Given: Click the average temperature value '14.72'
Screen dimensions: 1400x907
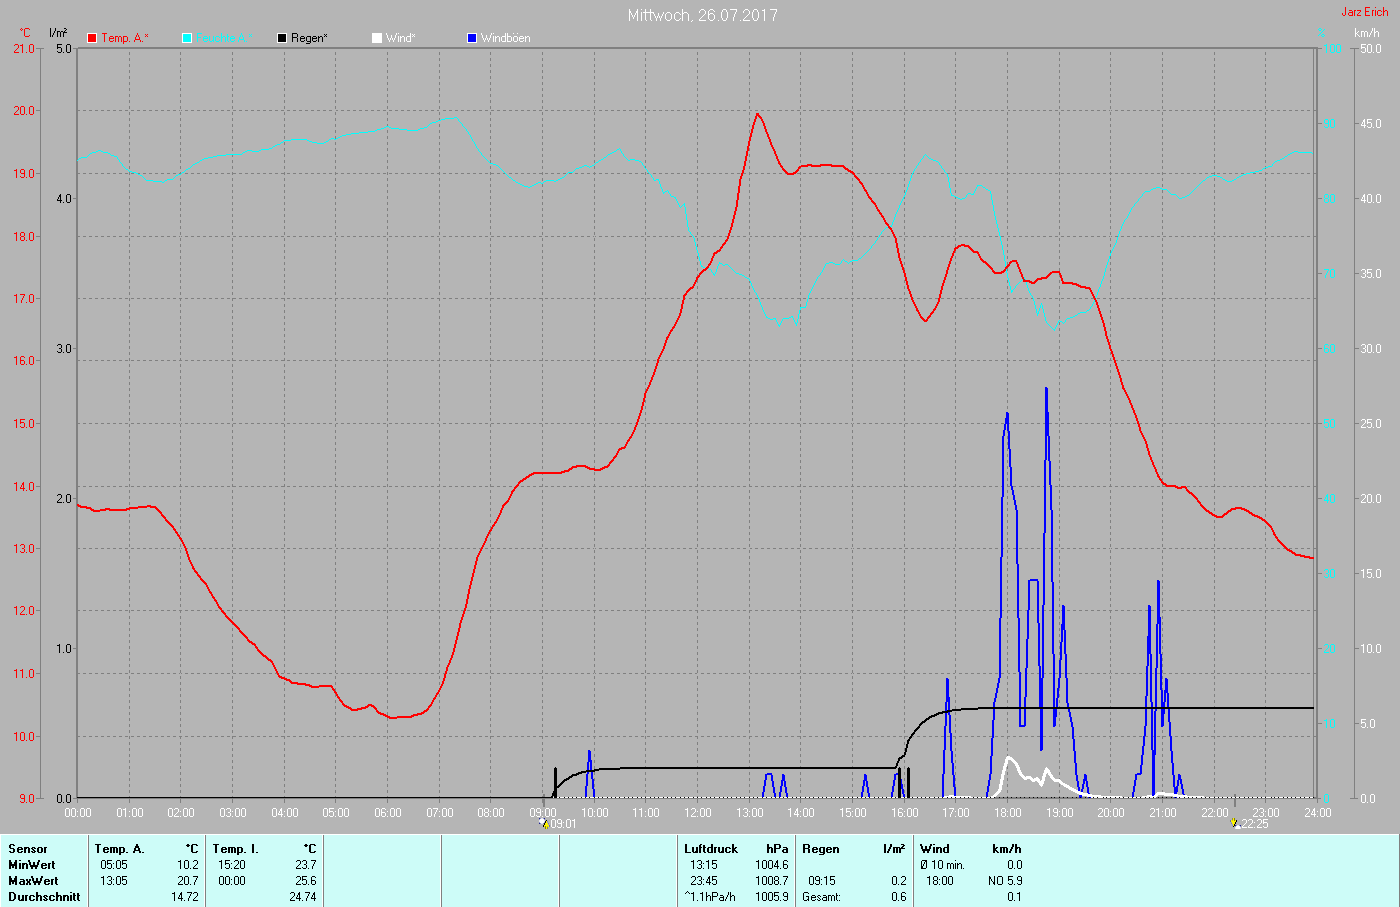Looking at the screenshot, I should coord(185,897).
